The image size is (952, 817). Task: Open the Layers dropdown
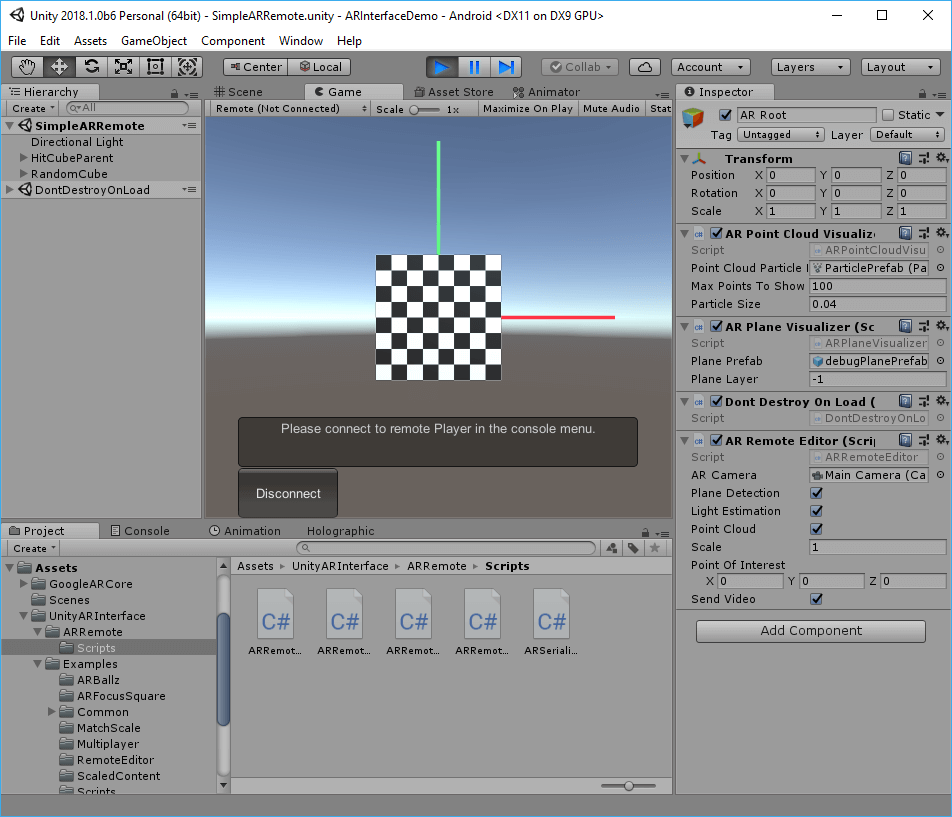point(810,67)
